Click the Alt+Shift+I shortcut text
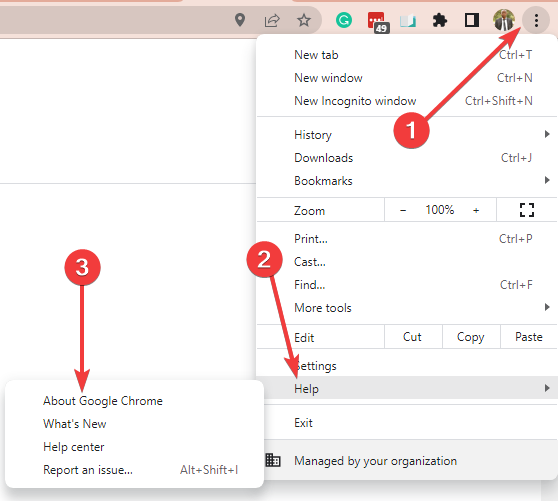 pos(209,470)
